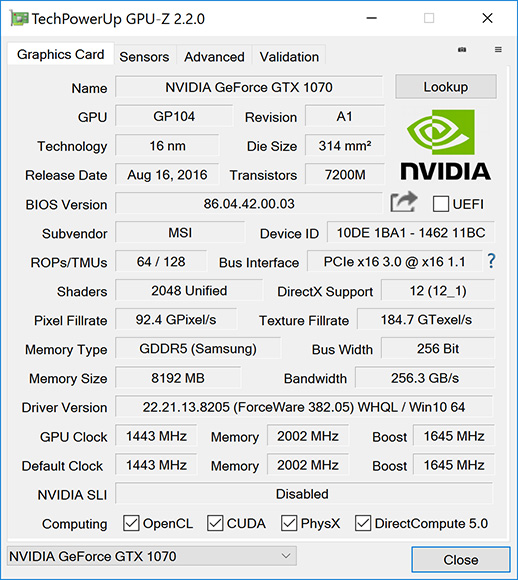Click the Default Clock value 1443 MHz
The height and width of the screenshot is (580, 518).
(156, 465)
